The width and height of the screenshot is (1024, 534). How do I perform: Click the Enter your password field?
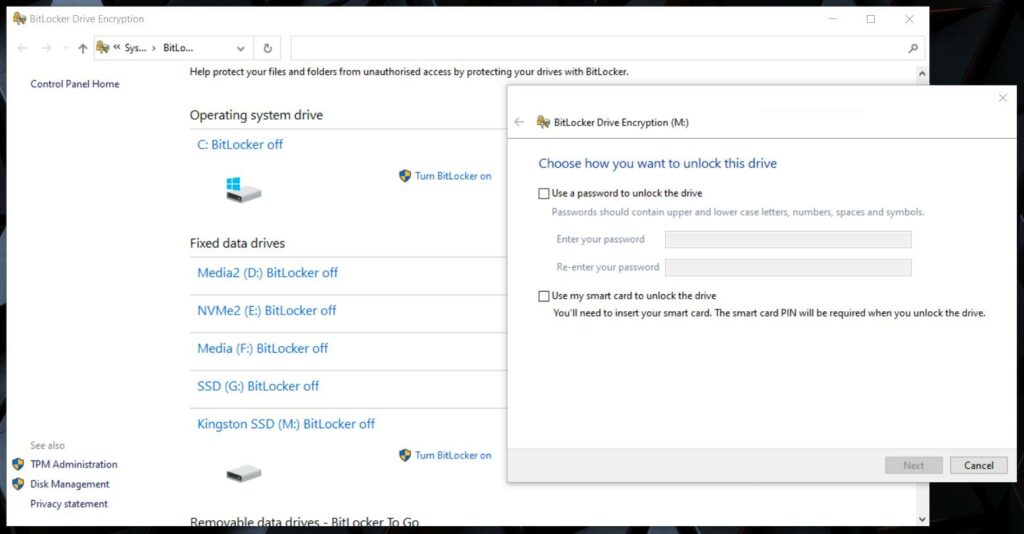click(x=788, y=239)
